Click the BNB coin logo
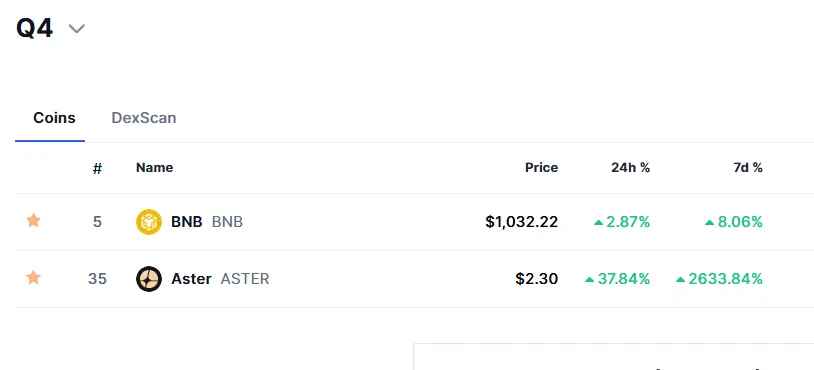Screen dimensions: 814x370 pyautogui.click(x=149, y=222)
